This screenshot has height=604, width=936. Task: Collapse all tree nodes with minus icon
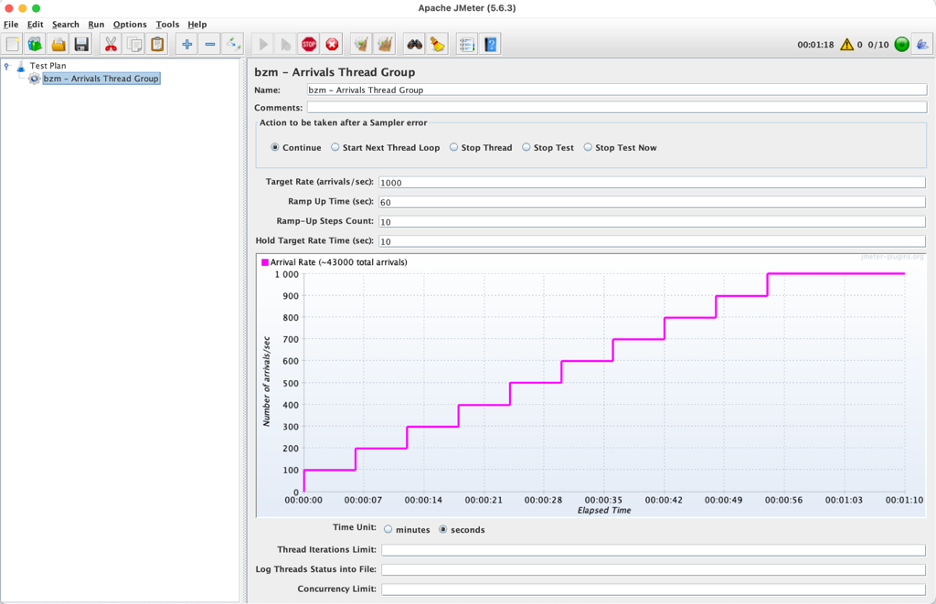coord(210,44)
